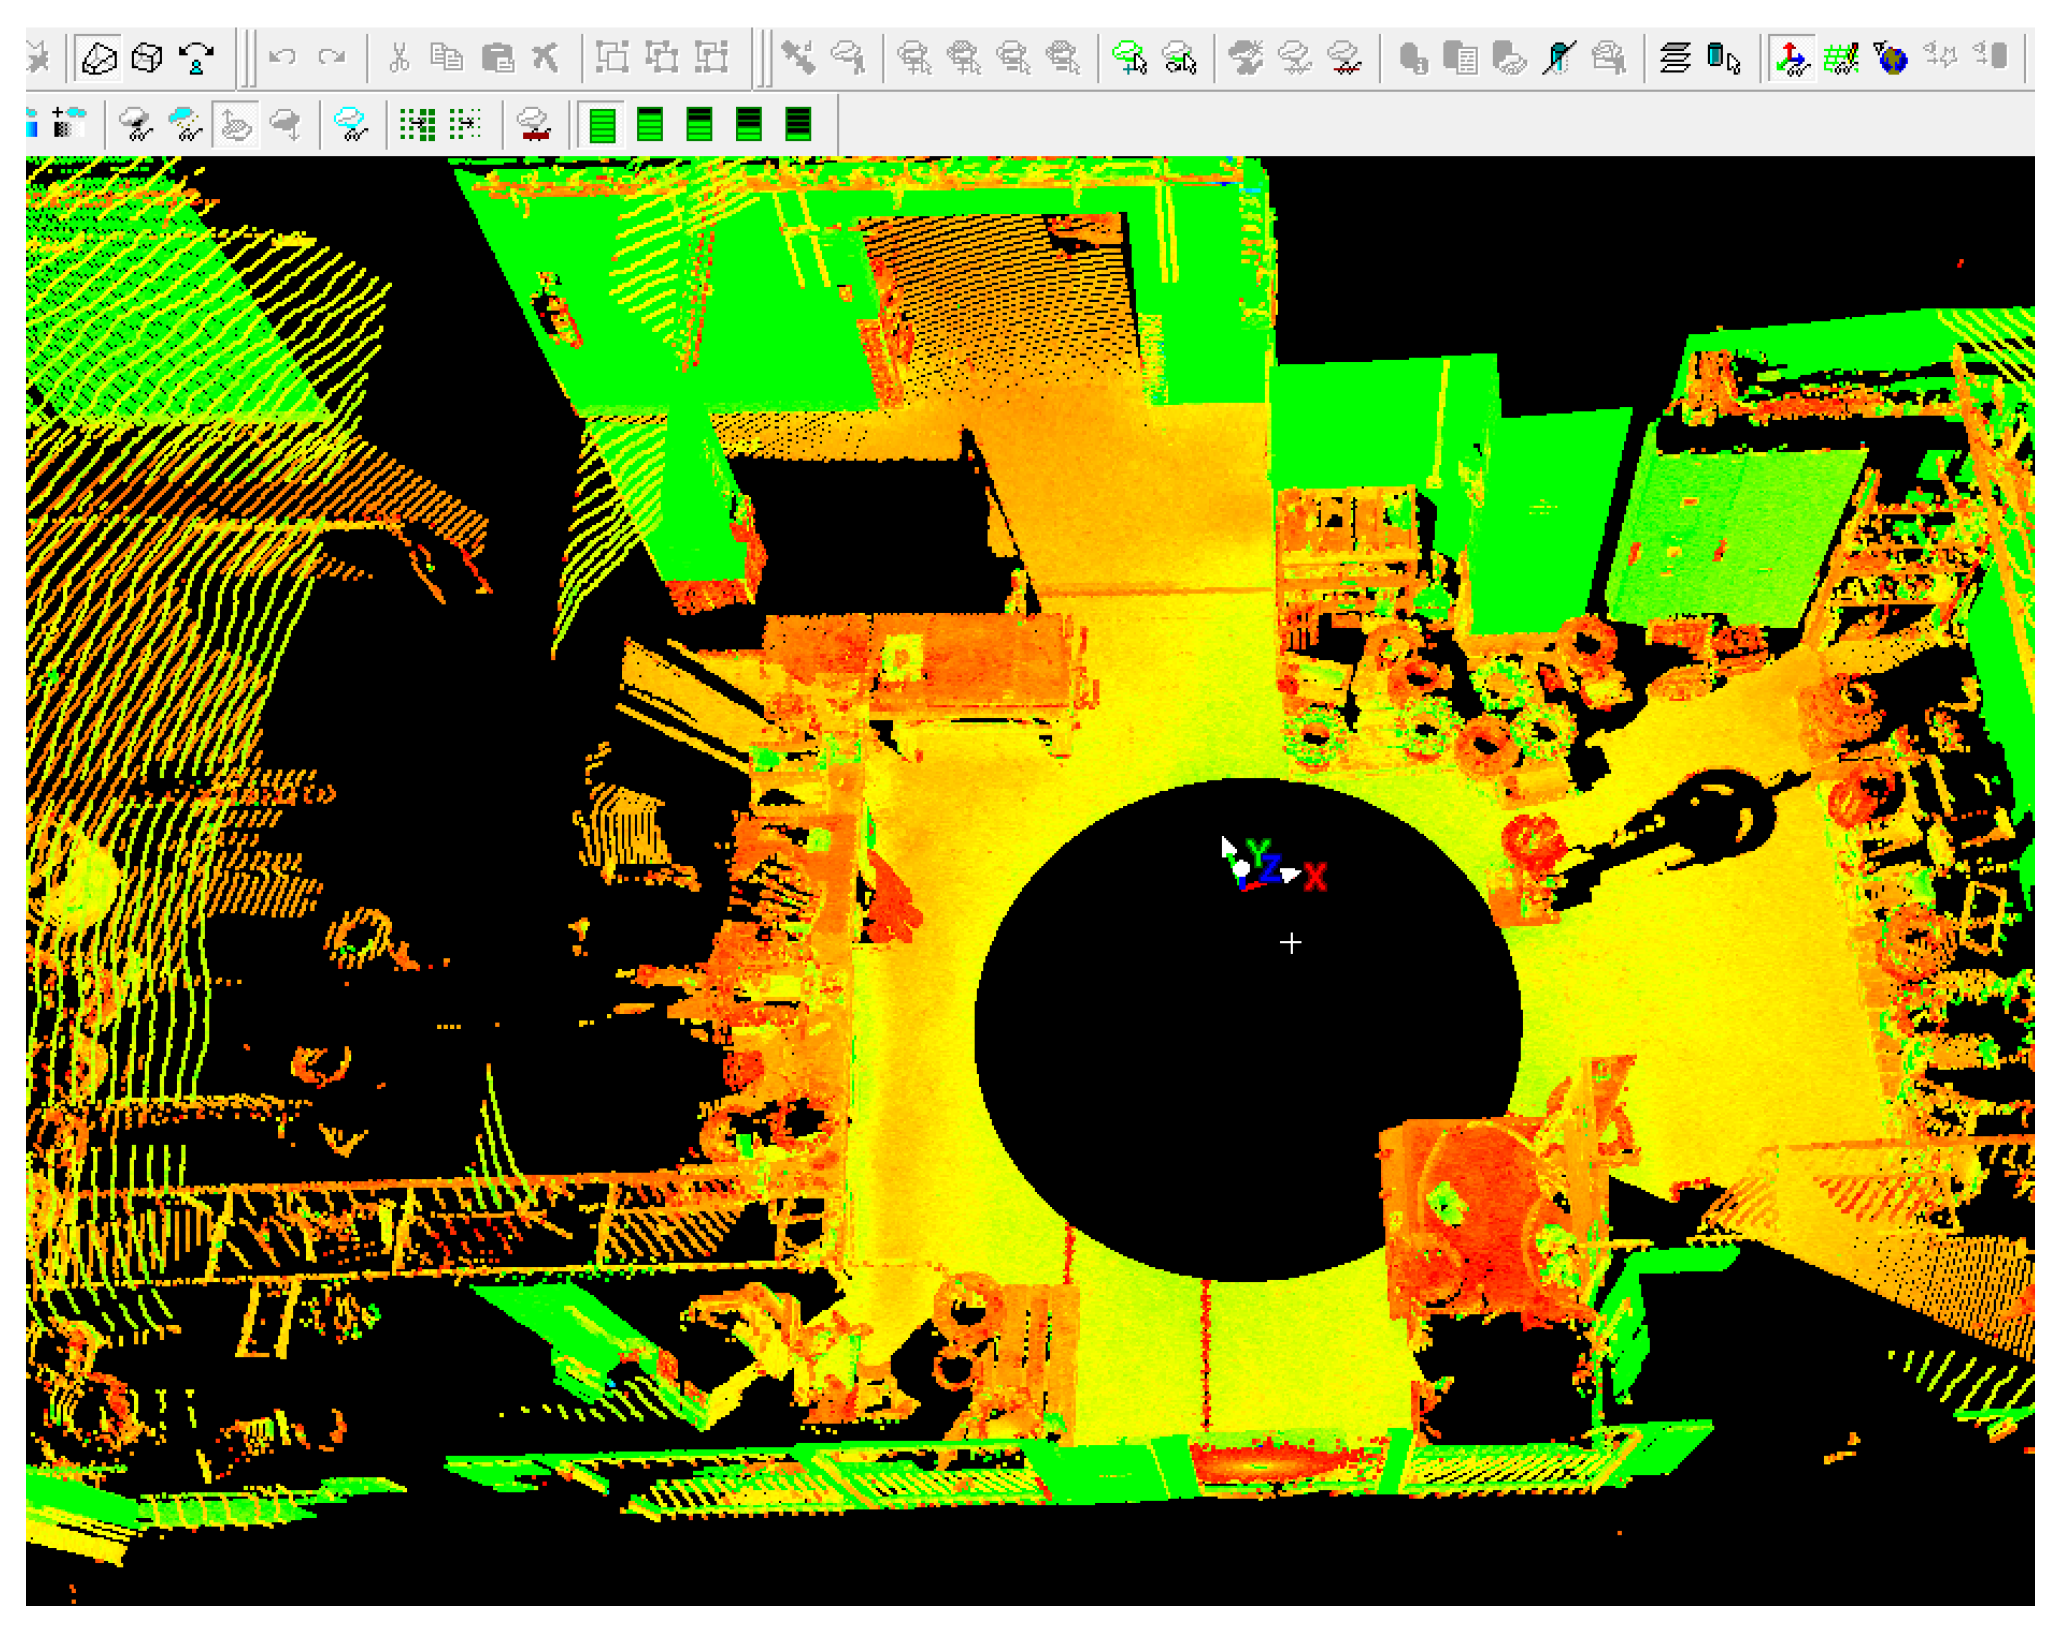
Task: Click the dense green point grid icon
Action: [416, 125]
